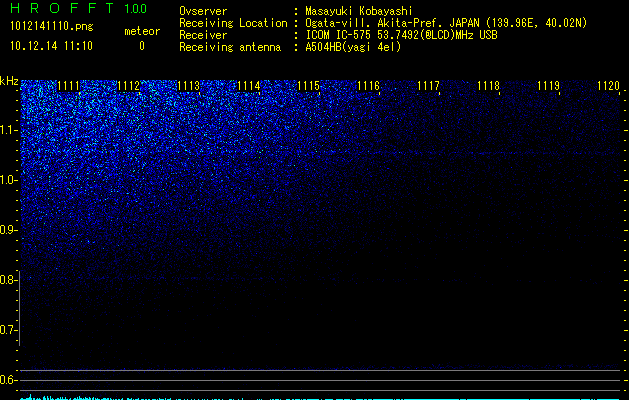Click the 1114 time marker

pos(249,86)
